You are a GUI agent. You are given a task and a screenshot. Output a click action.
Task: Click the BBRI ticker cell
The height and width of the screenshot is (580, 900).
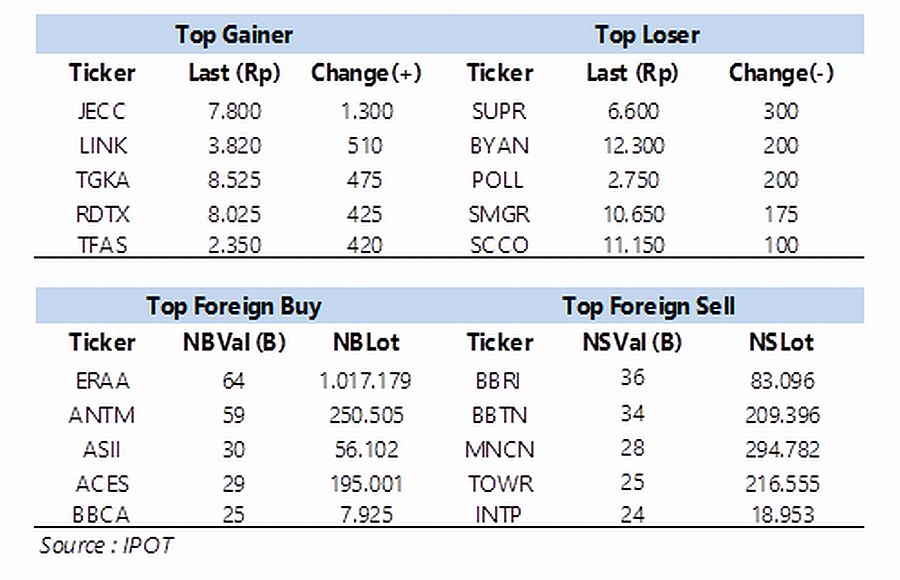498,381
